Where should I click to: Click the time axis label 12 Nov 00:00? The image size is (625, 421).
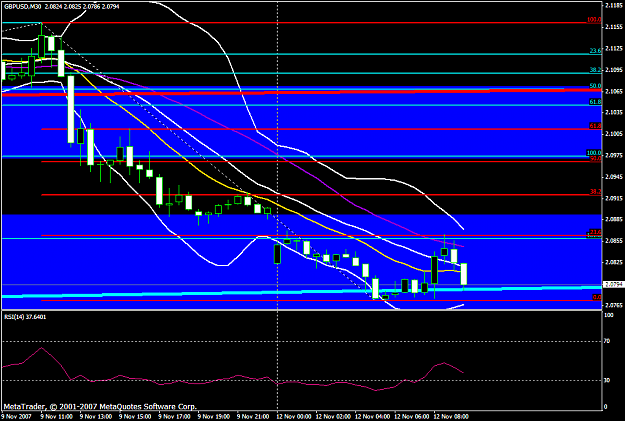tap(294, 417)
